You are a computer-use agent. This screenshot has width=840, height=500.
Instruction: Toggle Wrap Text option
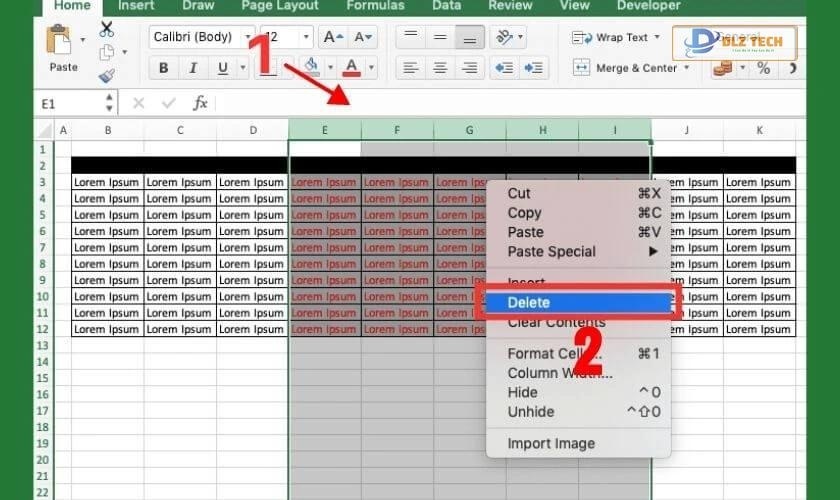(612, 38)
